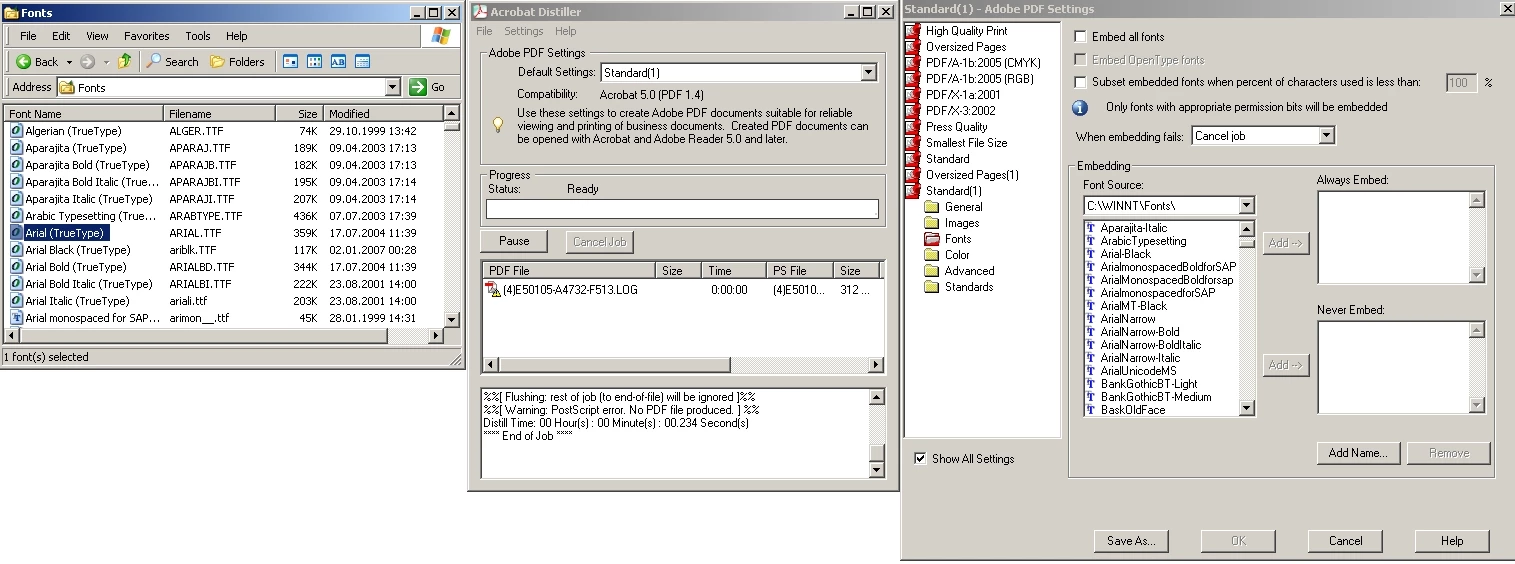
Task: Click Distiller progress status bar
Action: point(682,209)
